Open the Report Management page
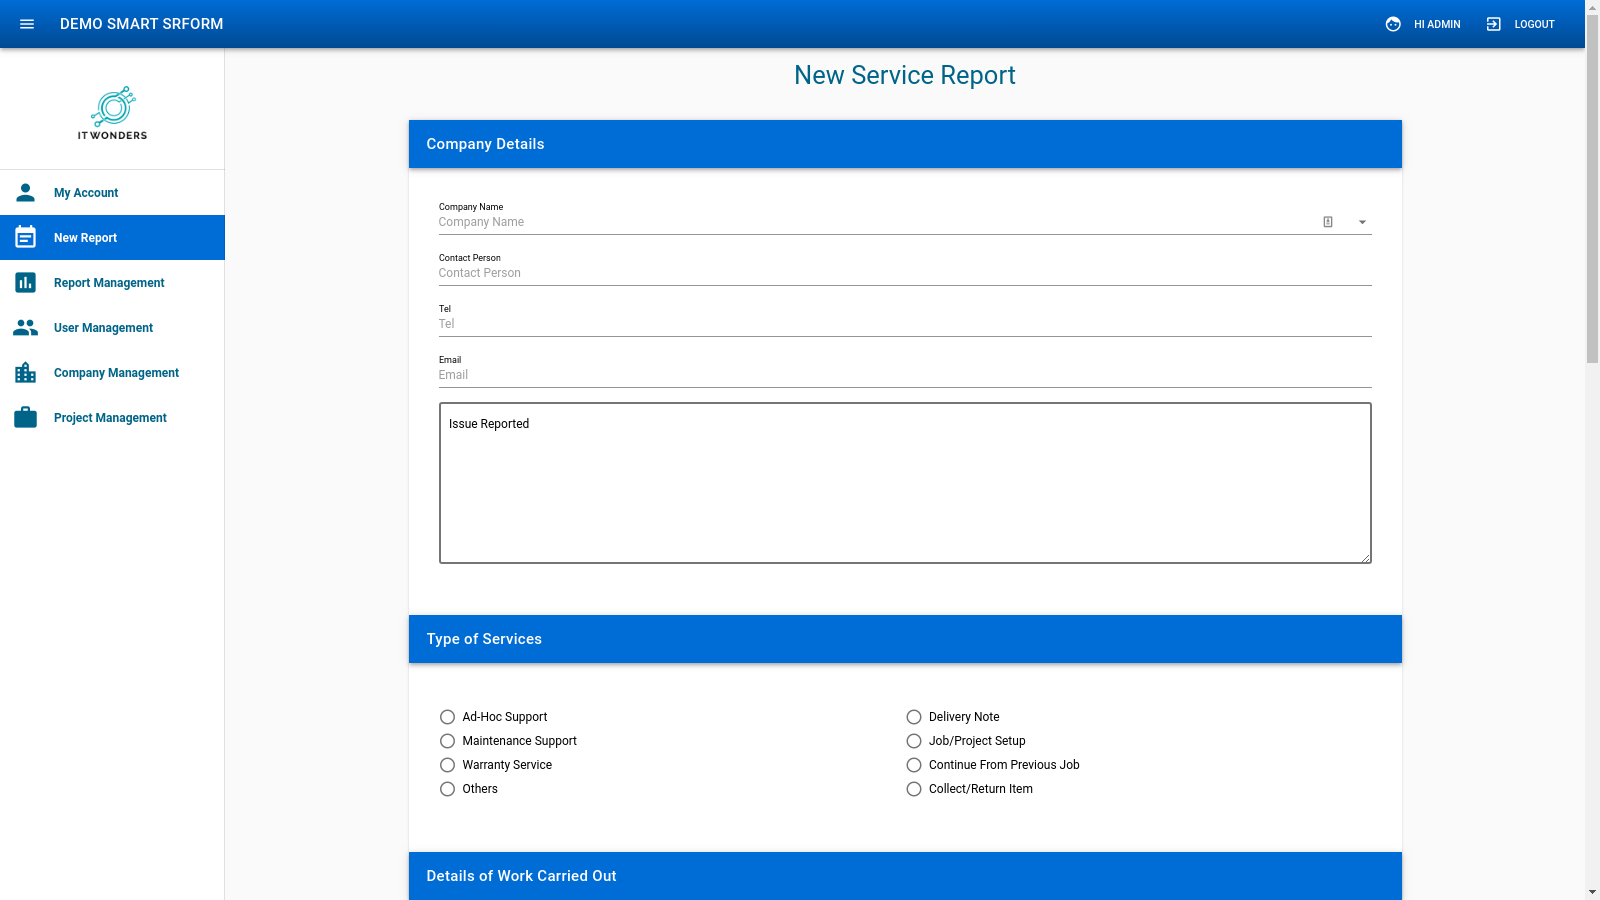 tap(108, 282)
